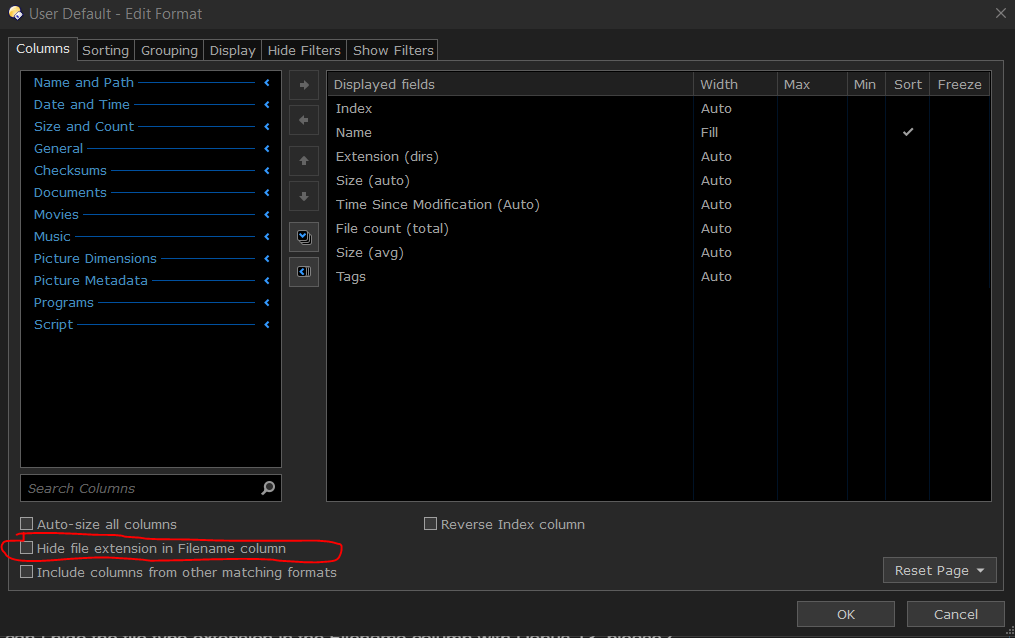Select the Time Since Modification (Auto) field
The width and height of the screenshot is (1015, 638).
tap(437, 205)
